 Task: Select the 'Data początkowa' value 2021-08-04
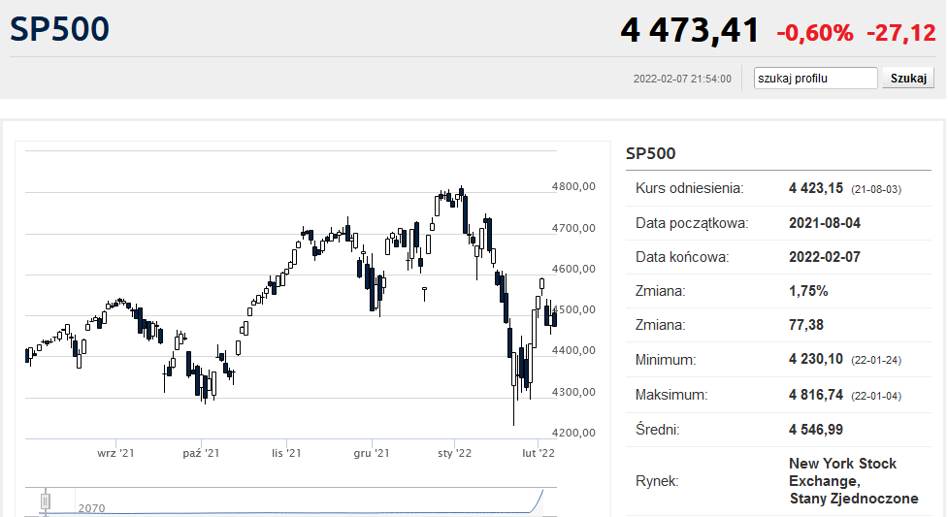pos(825,222)
